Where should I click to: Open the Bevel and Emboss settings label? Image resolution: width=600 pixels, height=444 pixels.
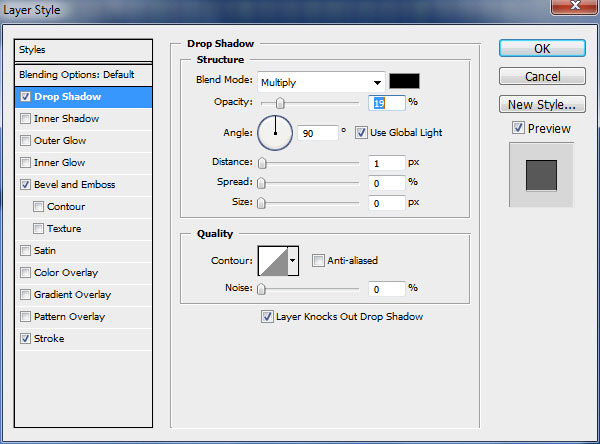(x=75, y=184)
